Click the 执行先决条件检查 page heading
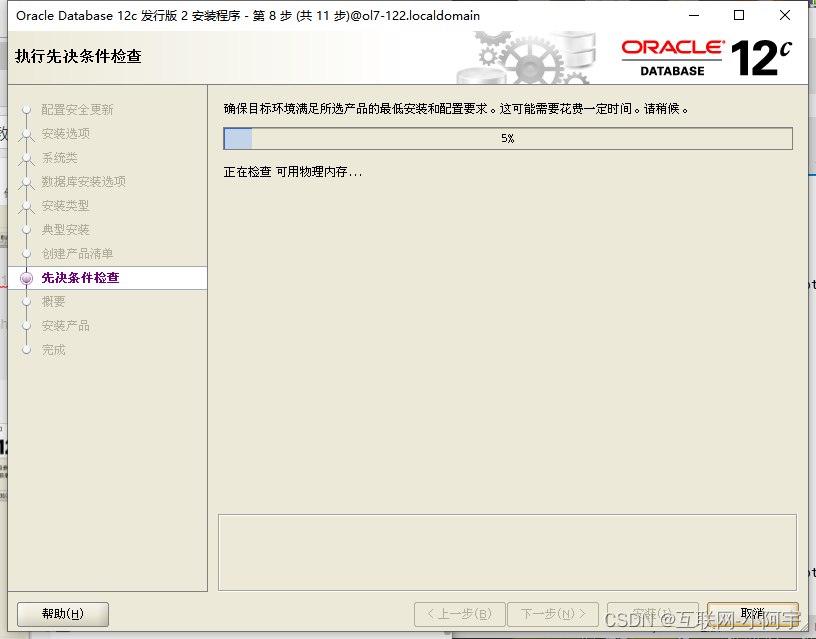 (78, 56)
